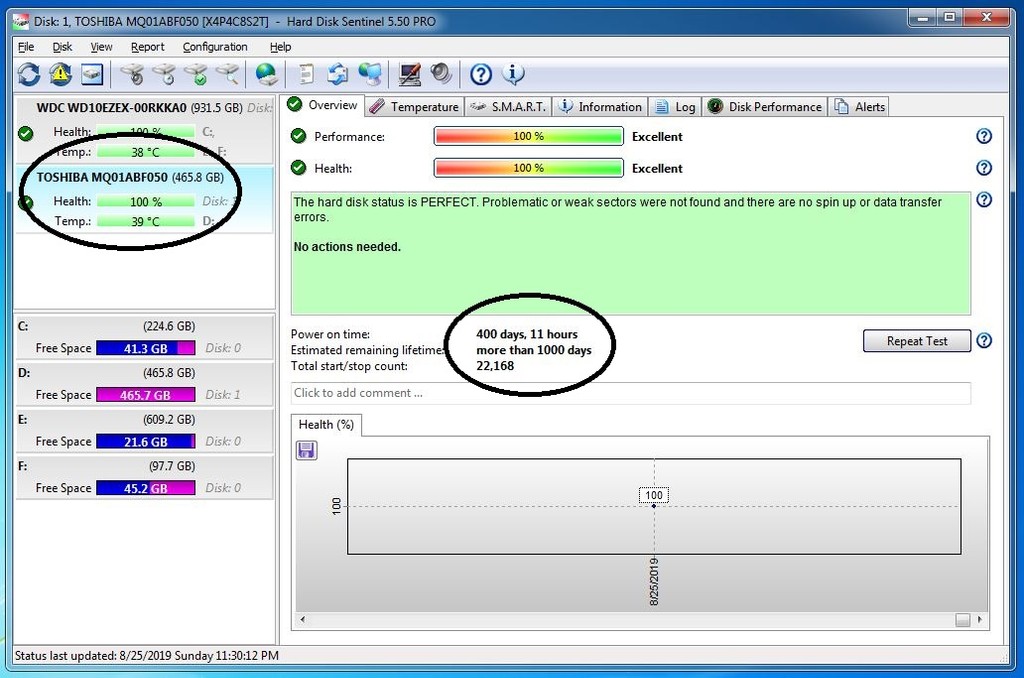Click the Health 100 % bar on Overview
The height and width of the screenshot is (678, 1024).
coord(528,168)
